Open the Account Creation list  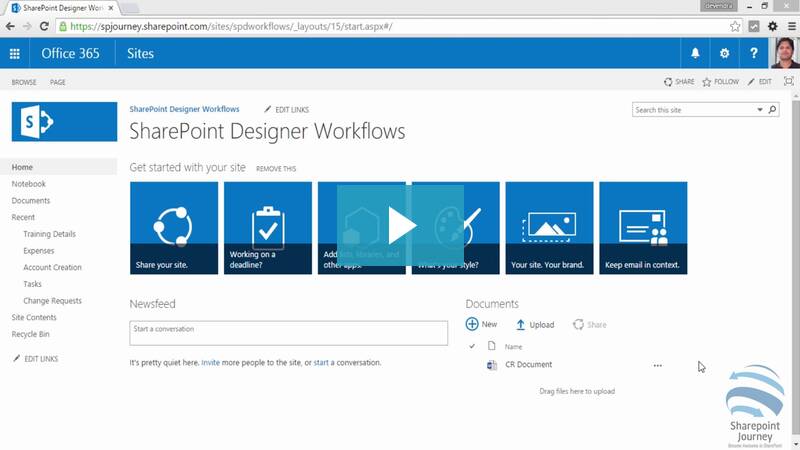coord(53,267)
